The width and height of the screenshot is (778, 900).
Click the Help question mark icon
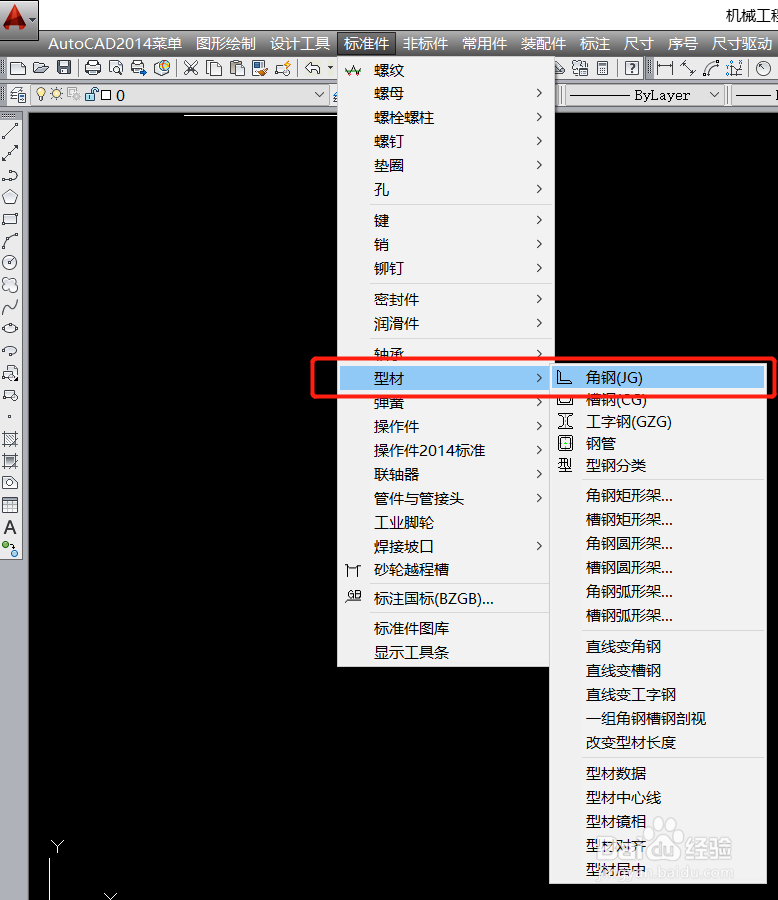pos(632,68)
